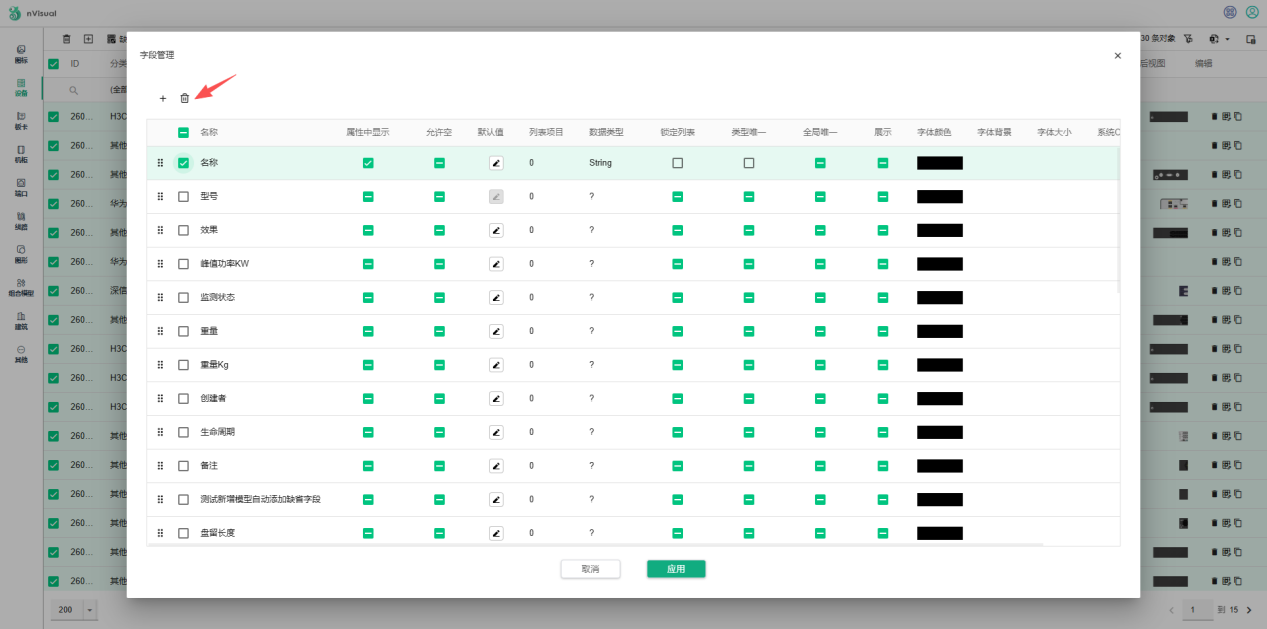Click the 盘留长度 field name
Image resolution: width=1267 pixels, height=629 pixels.
[217, 533]
